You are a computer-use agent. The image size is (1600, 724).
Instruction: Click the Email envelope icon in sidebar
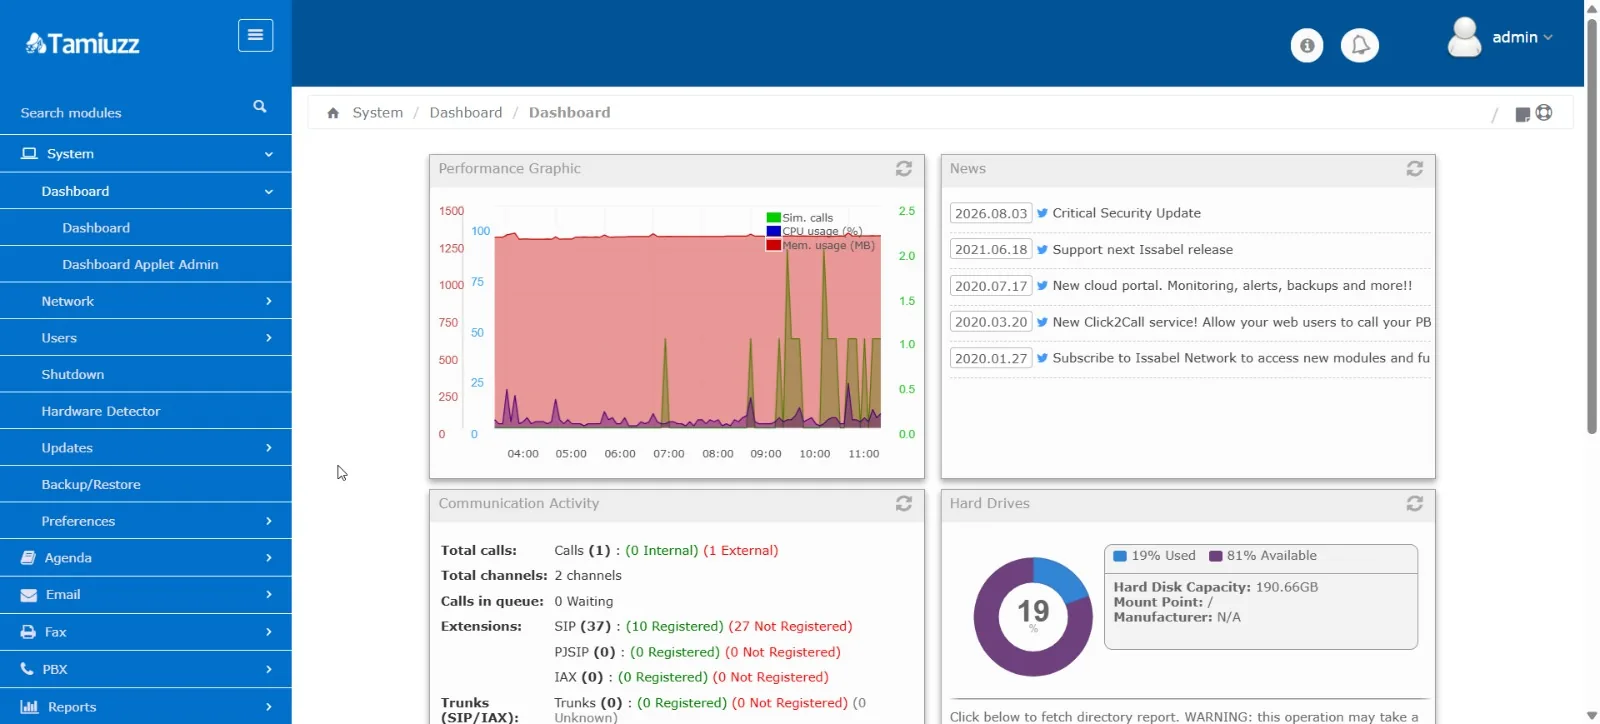click(x=29, y=595)
